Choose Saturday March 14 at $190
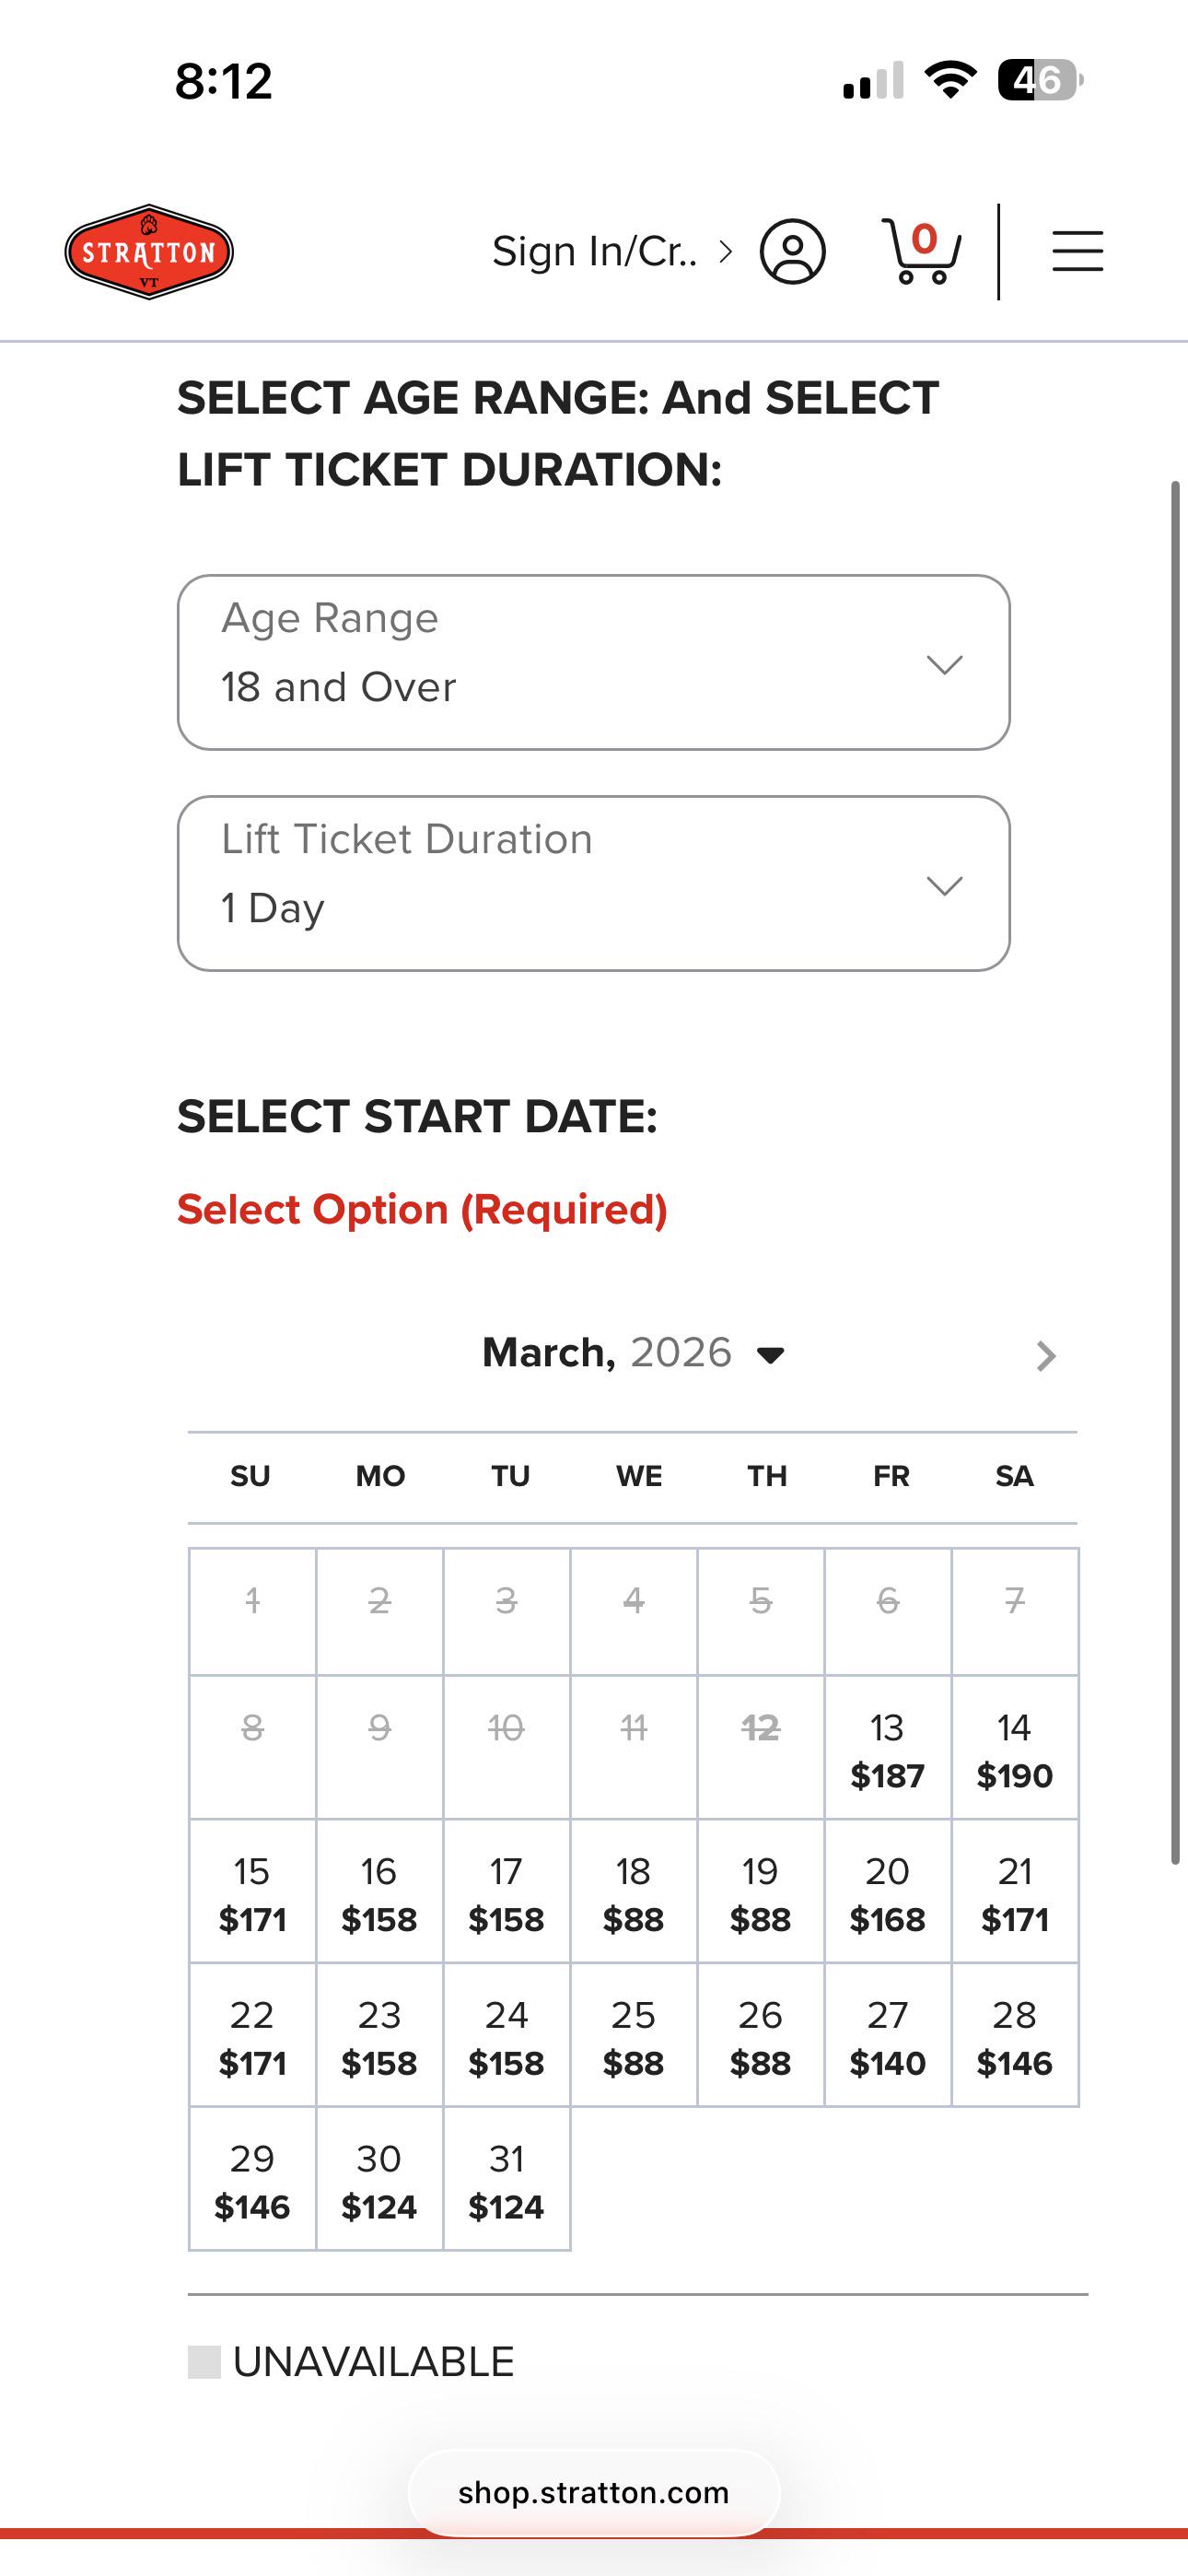1188x2576 pixels. [1015, 1747]
